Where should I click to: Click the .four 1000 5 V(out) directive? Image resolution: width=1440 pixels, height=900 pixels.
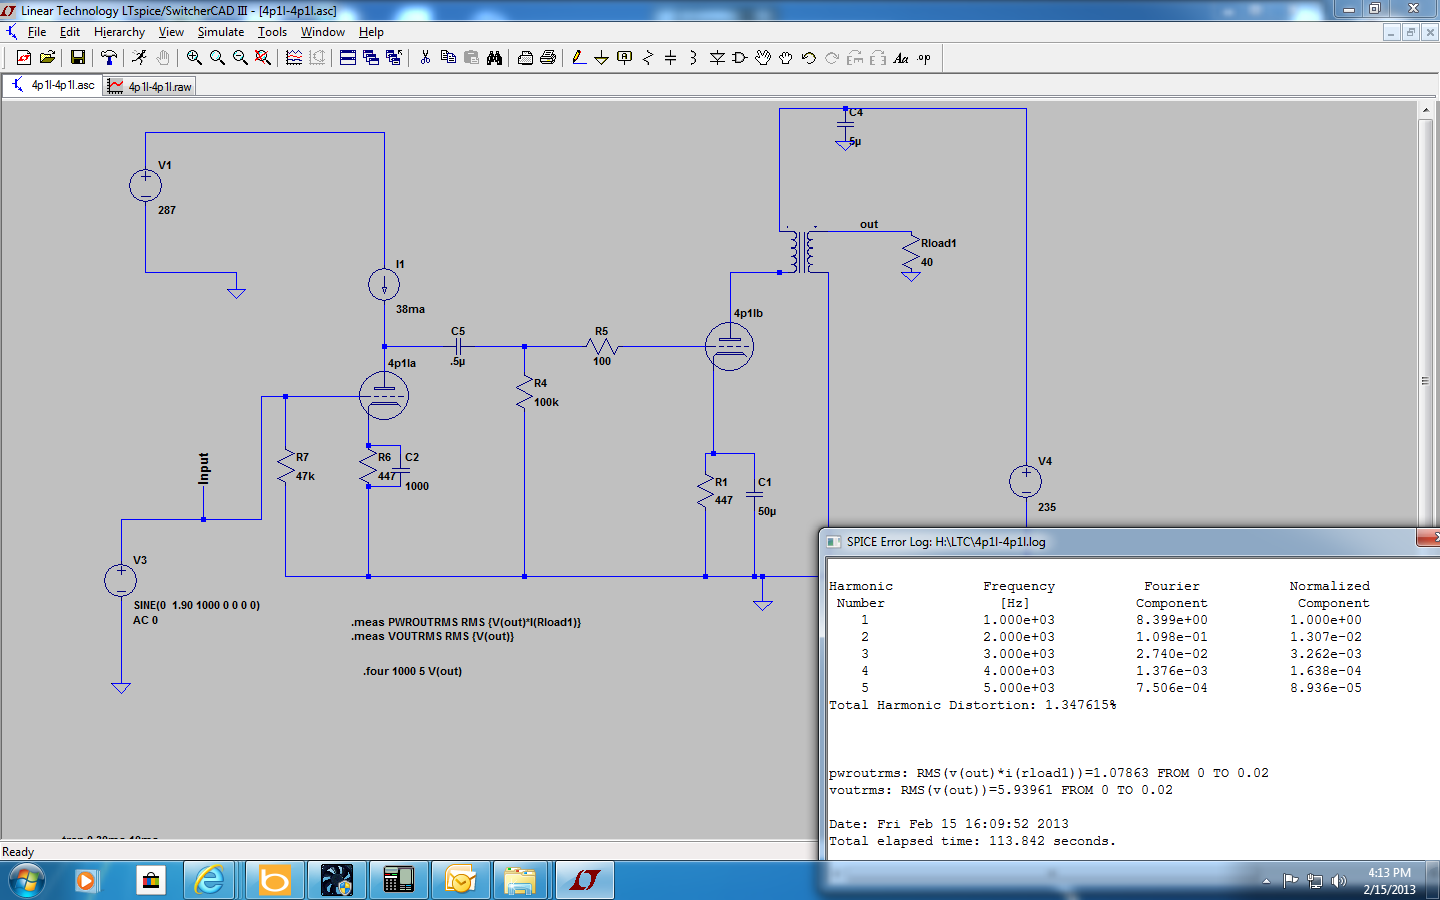(412, 671)
